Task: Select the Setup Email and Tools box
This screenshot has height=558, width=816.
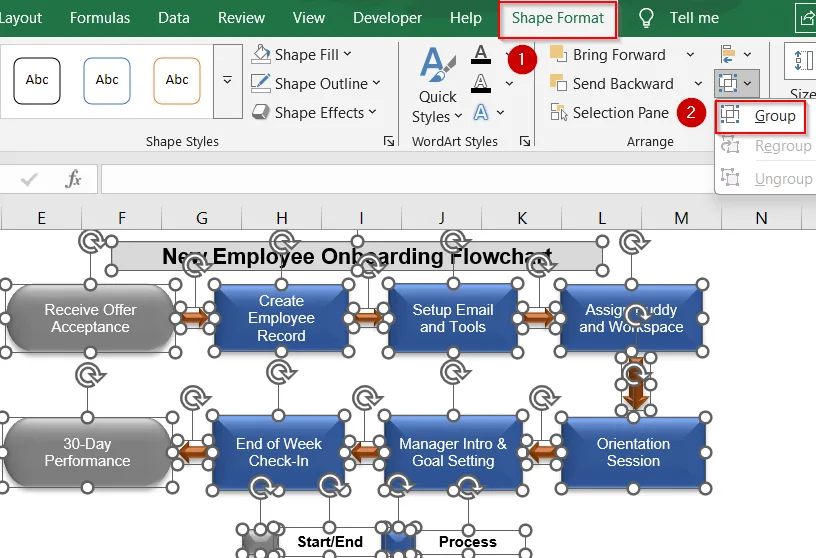Action: 453,318
